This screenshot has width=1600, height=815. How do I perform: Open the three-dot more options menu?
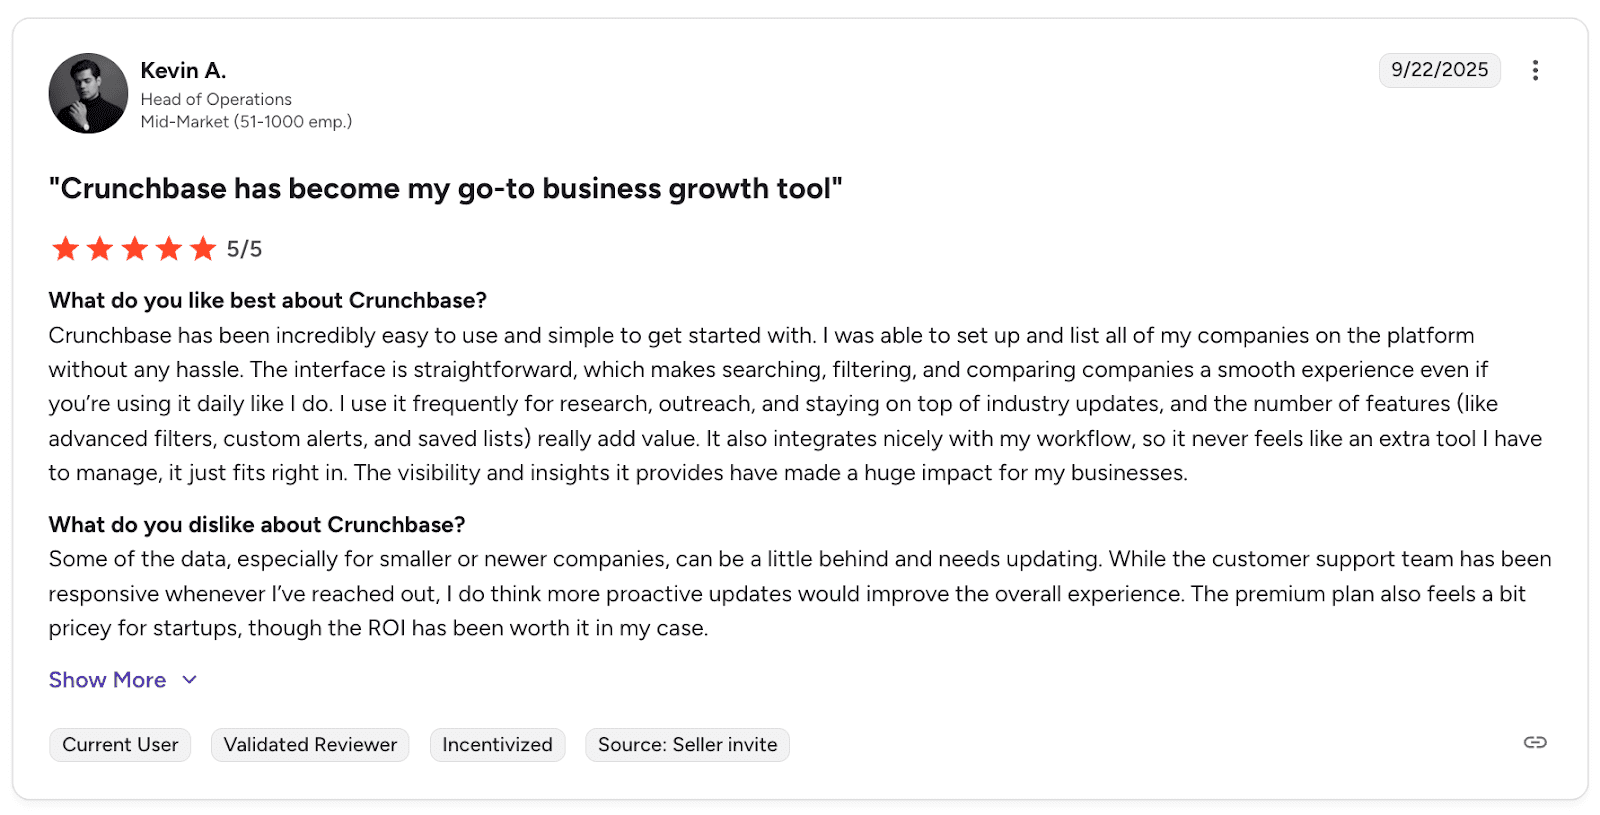click(x=1535, y=70)
